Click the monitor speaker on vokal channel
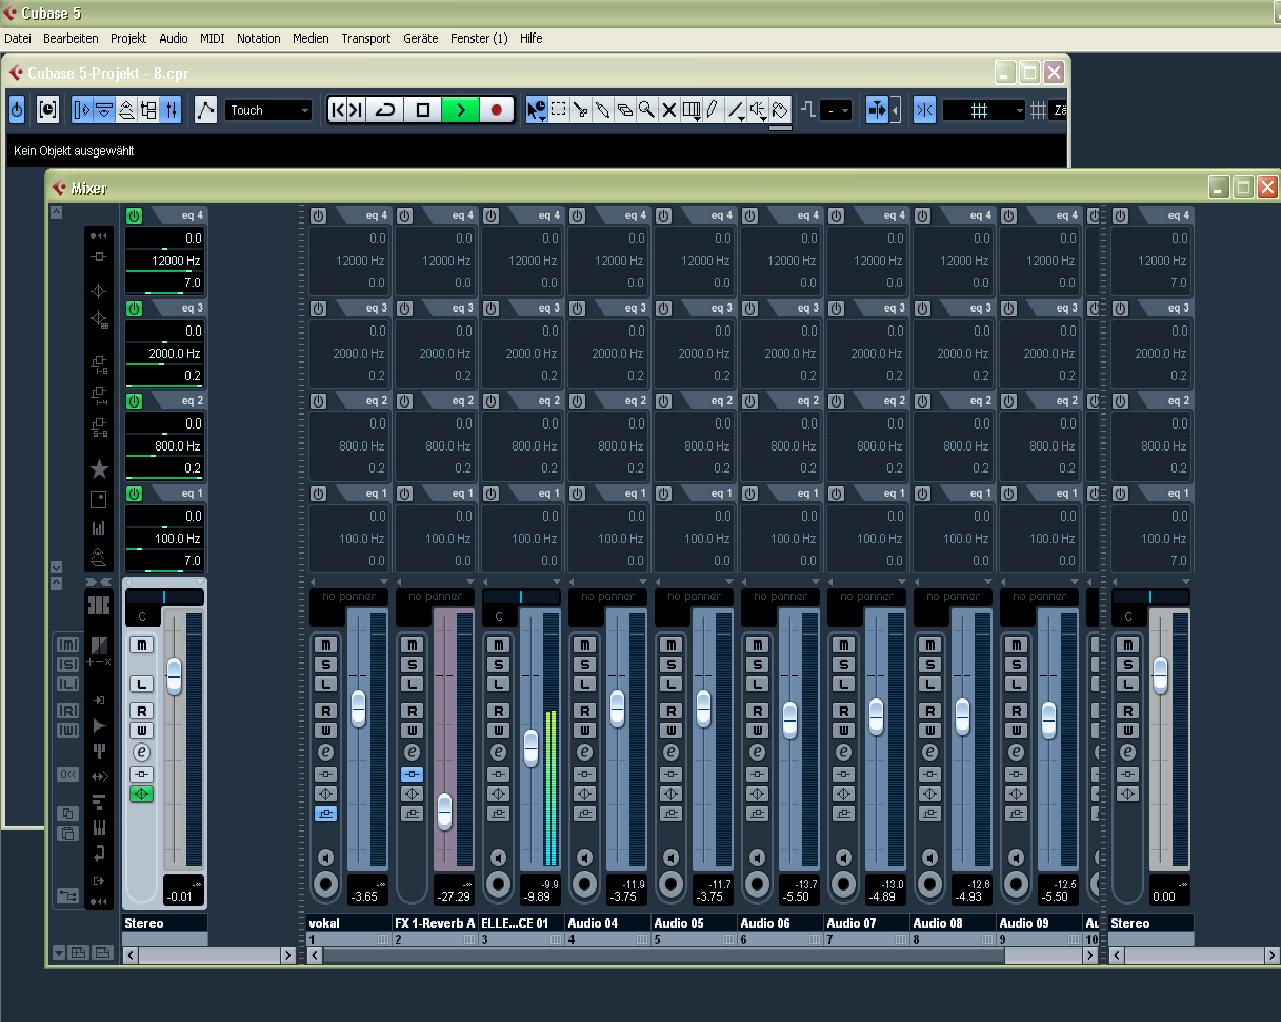 click(325, 857)
